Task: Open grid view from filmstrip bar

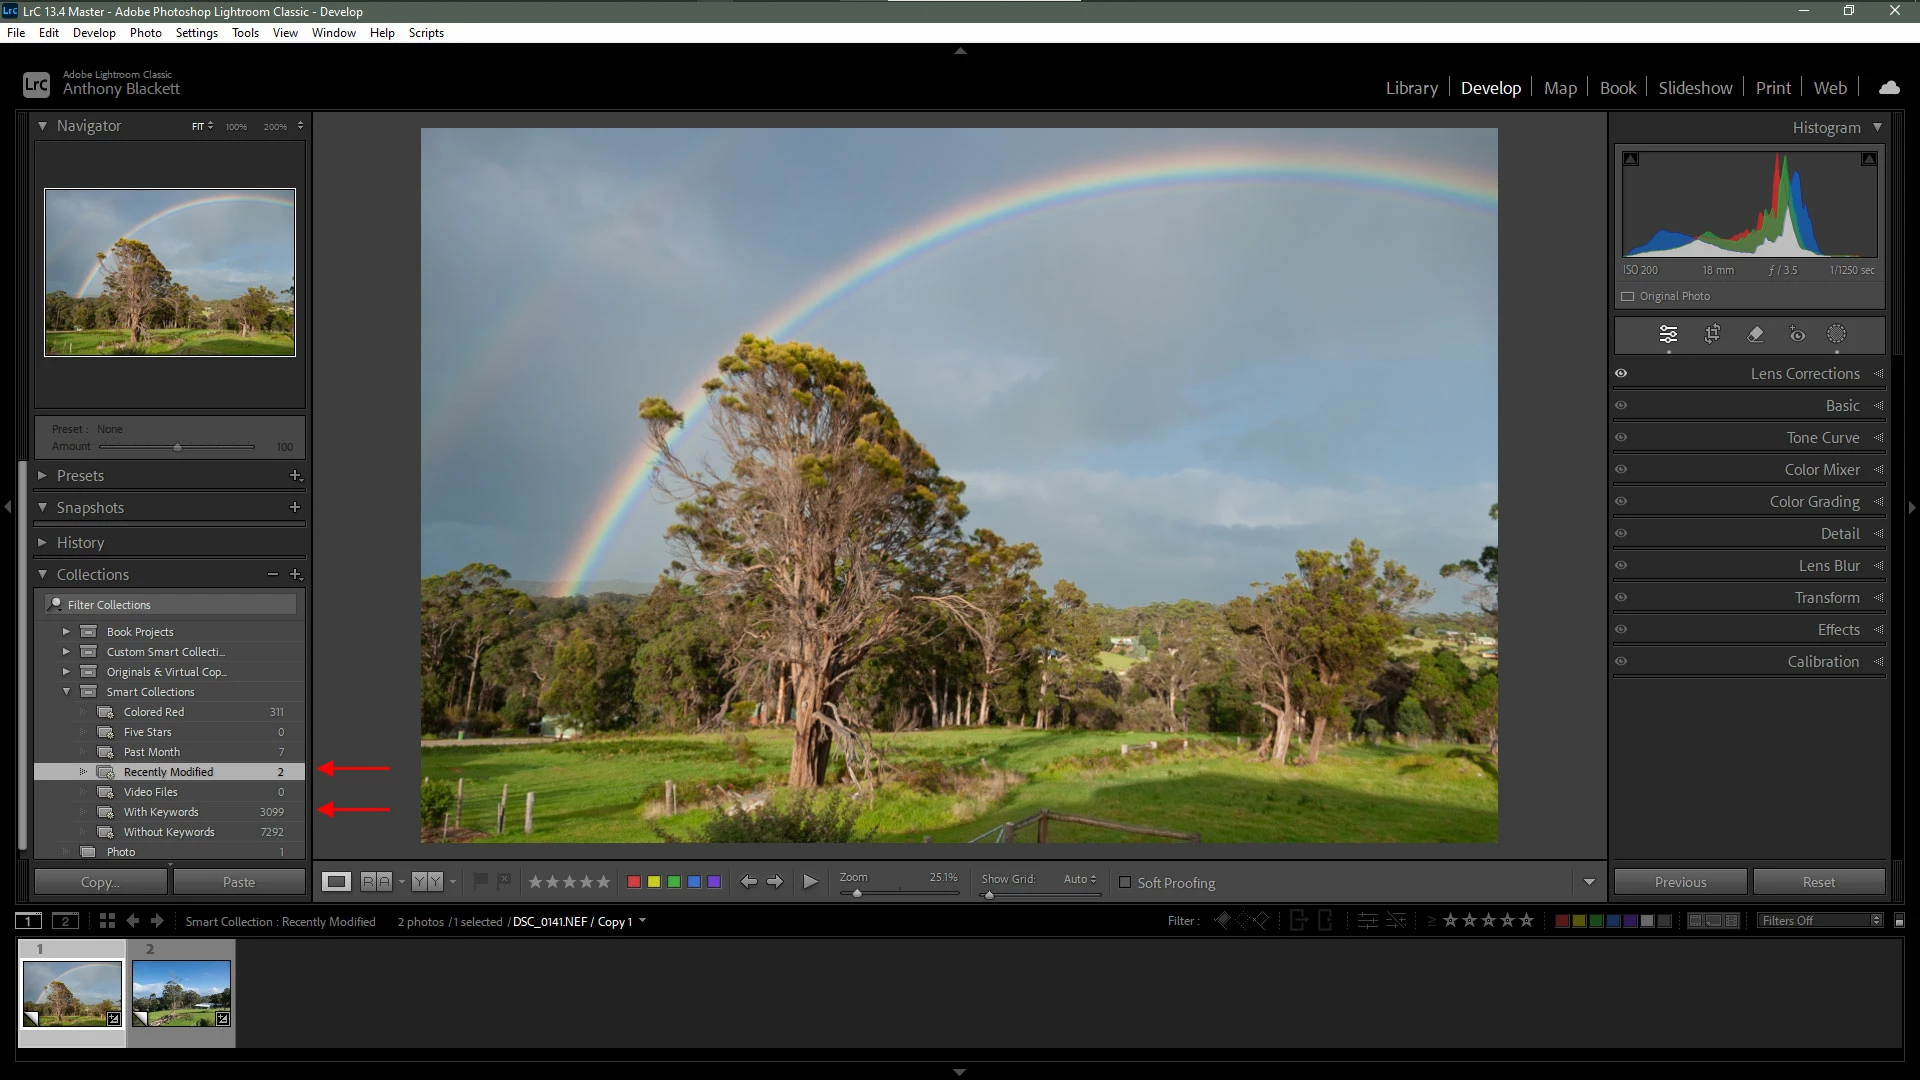Action: point(107,921)
